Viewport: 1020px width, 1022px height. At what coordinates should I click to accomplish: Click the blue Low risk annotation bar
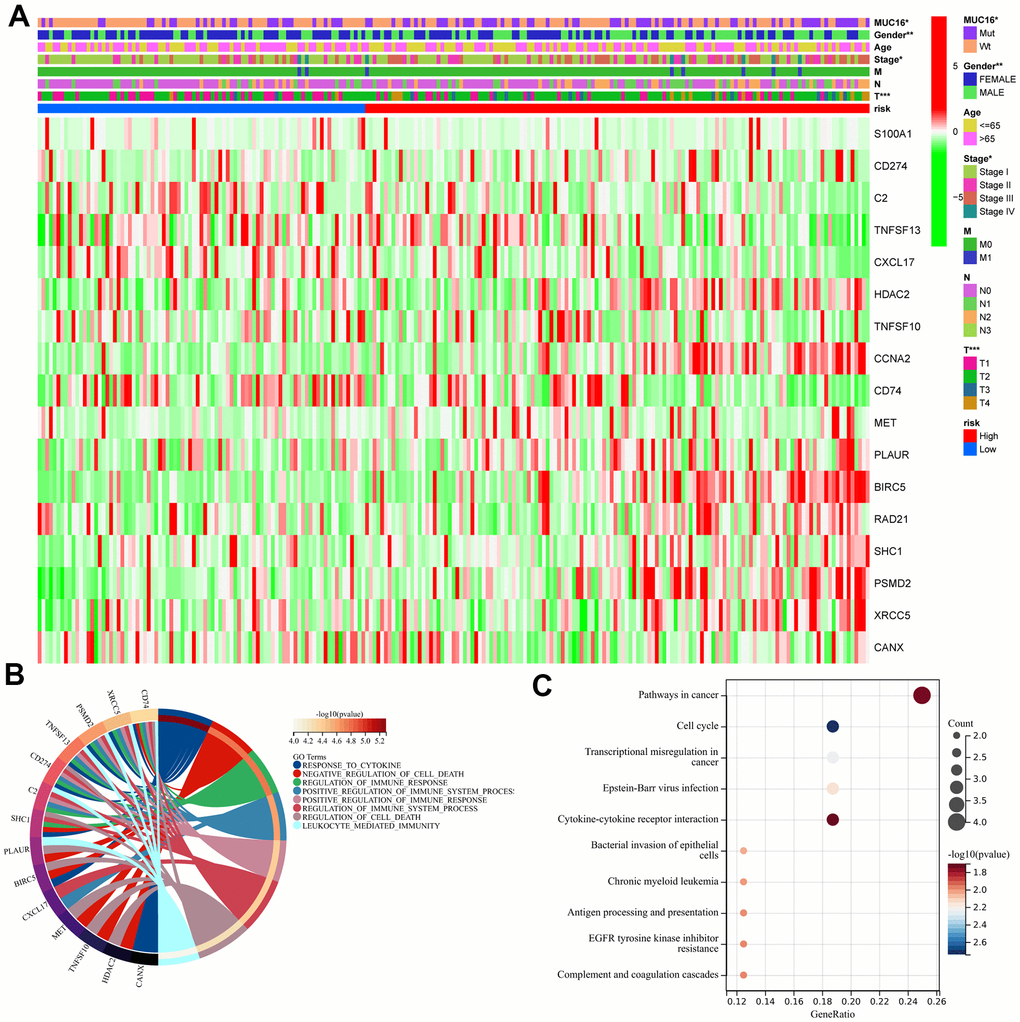point(201,108)
